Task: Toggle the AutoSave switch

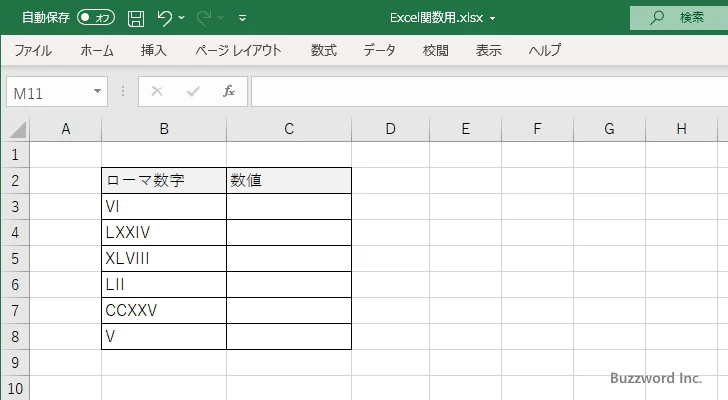Action: coord(96,18)
